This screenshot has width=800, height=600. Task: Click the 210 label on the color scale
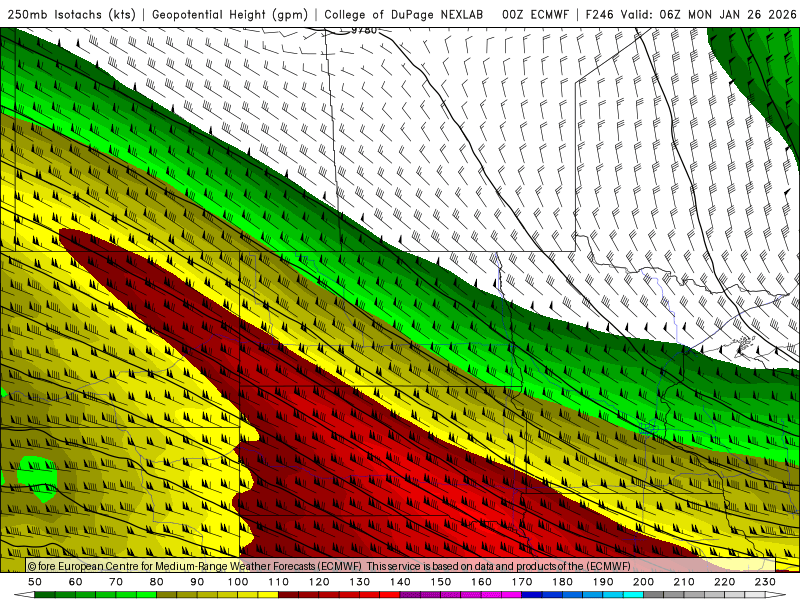[x=684, y=582]
